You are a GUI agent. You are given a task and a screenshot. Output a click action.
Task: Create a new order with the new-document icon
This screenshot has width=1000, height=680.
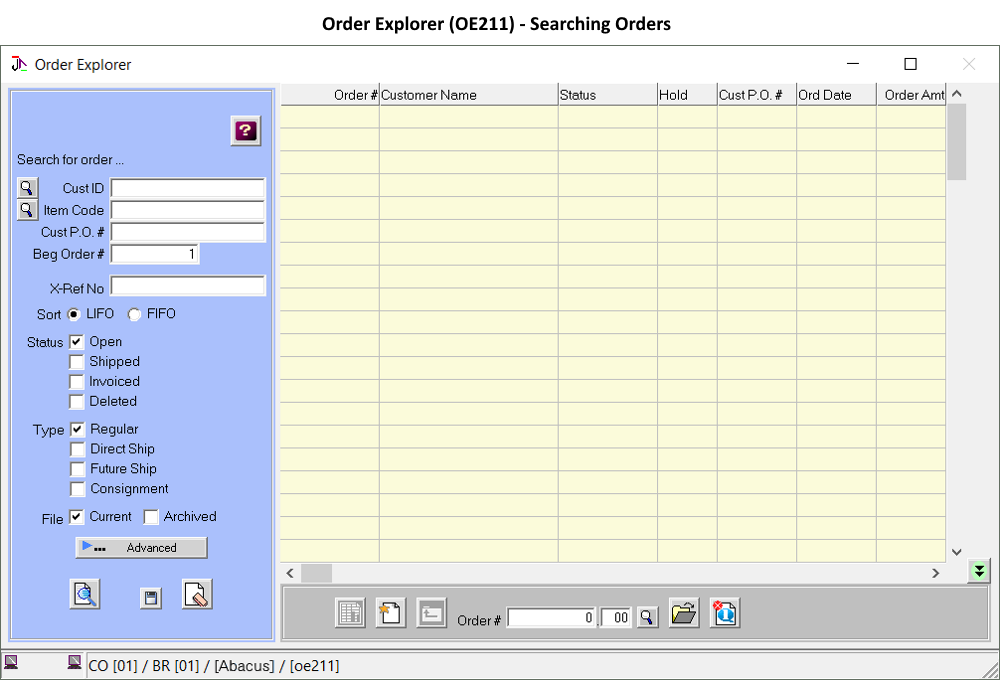tap(390, 613)
